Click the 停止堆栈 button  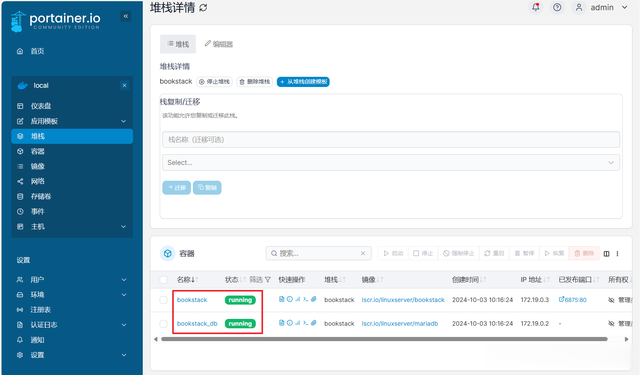coord(214,82)
